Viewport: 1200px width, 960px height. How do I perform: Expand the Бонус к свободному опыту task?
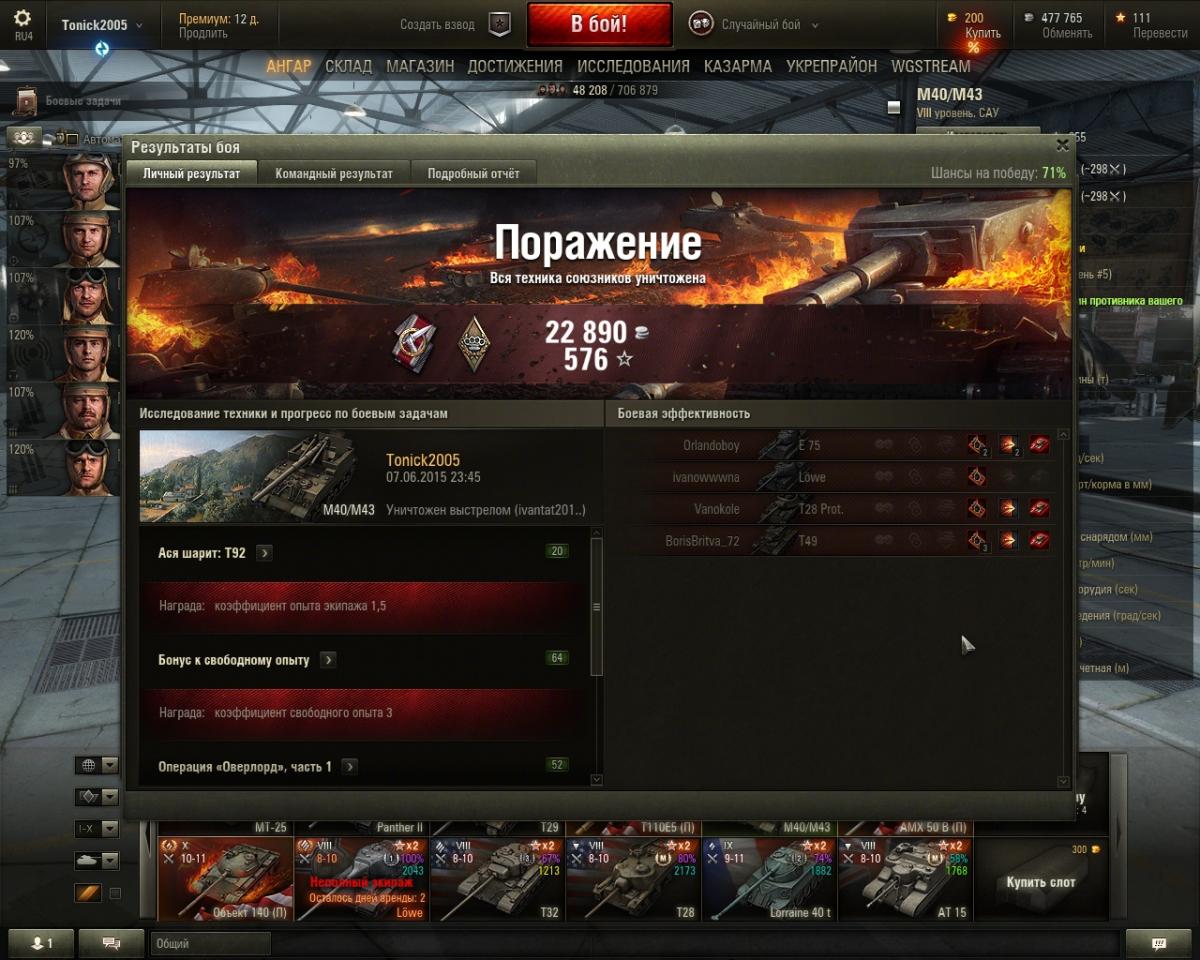click(x=328, y=660)
